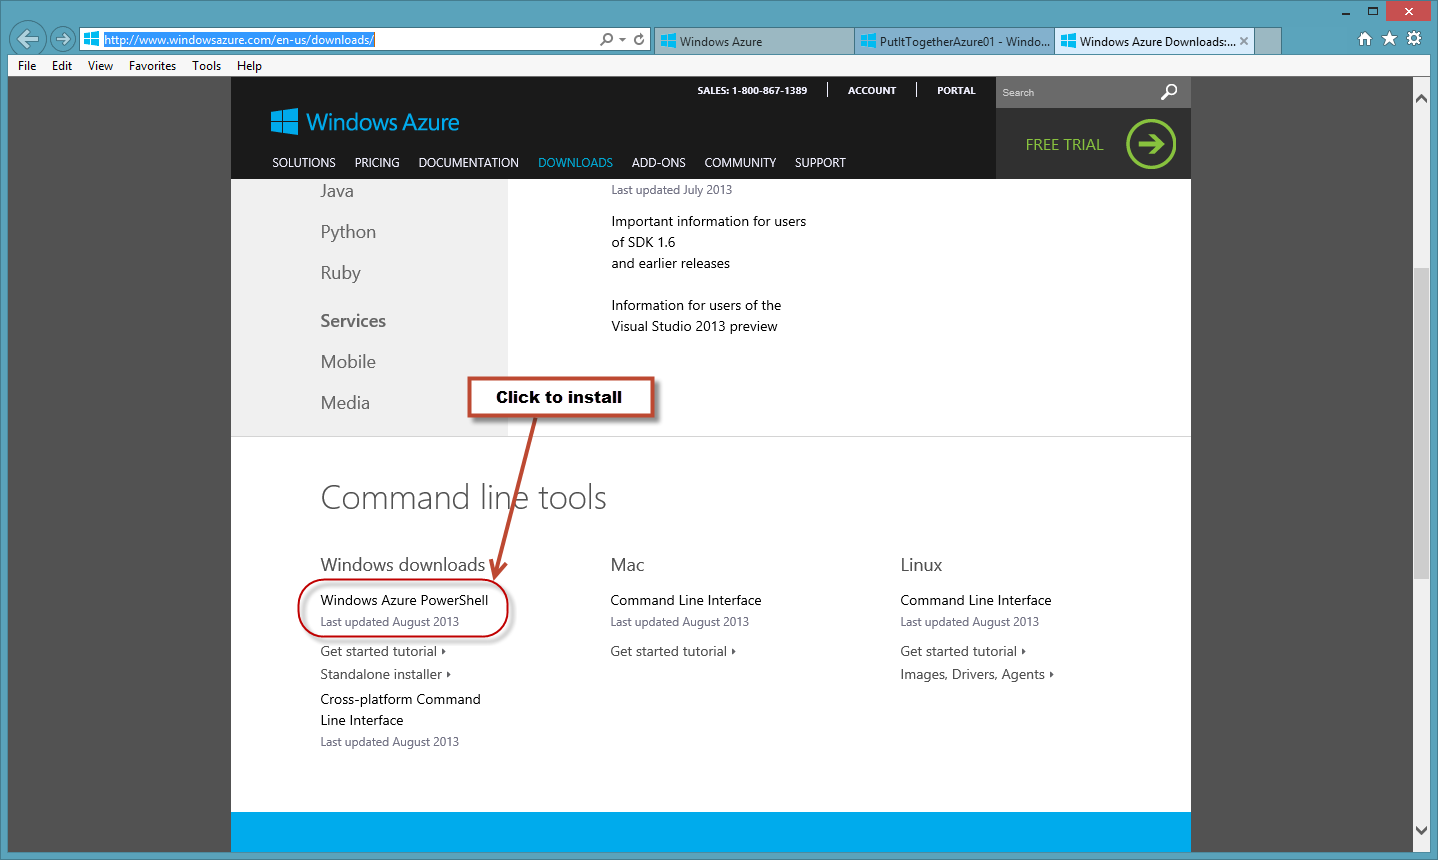Select Mobile under Services
The width and height of the screenshot is (1438, 860).
pyautogui.click(x=348, y=362)
